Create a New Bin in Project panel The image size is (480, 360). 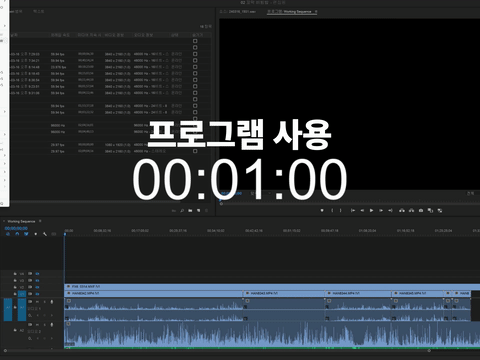190,211
